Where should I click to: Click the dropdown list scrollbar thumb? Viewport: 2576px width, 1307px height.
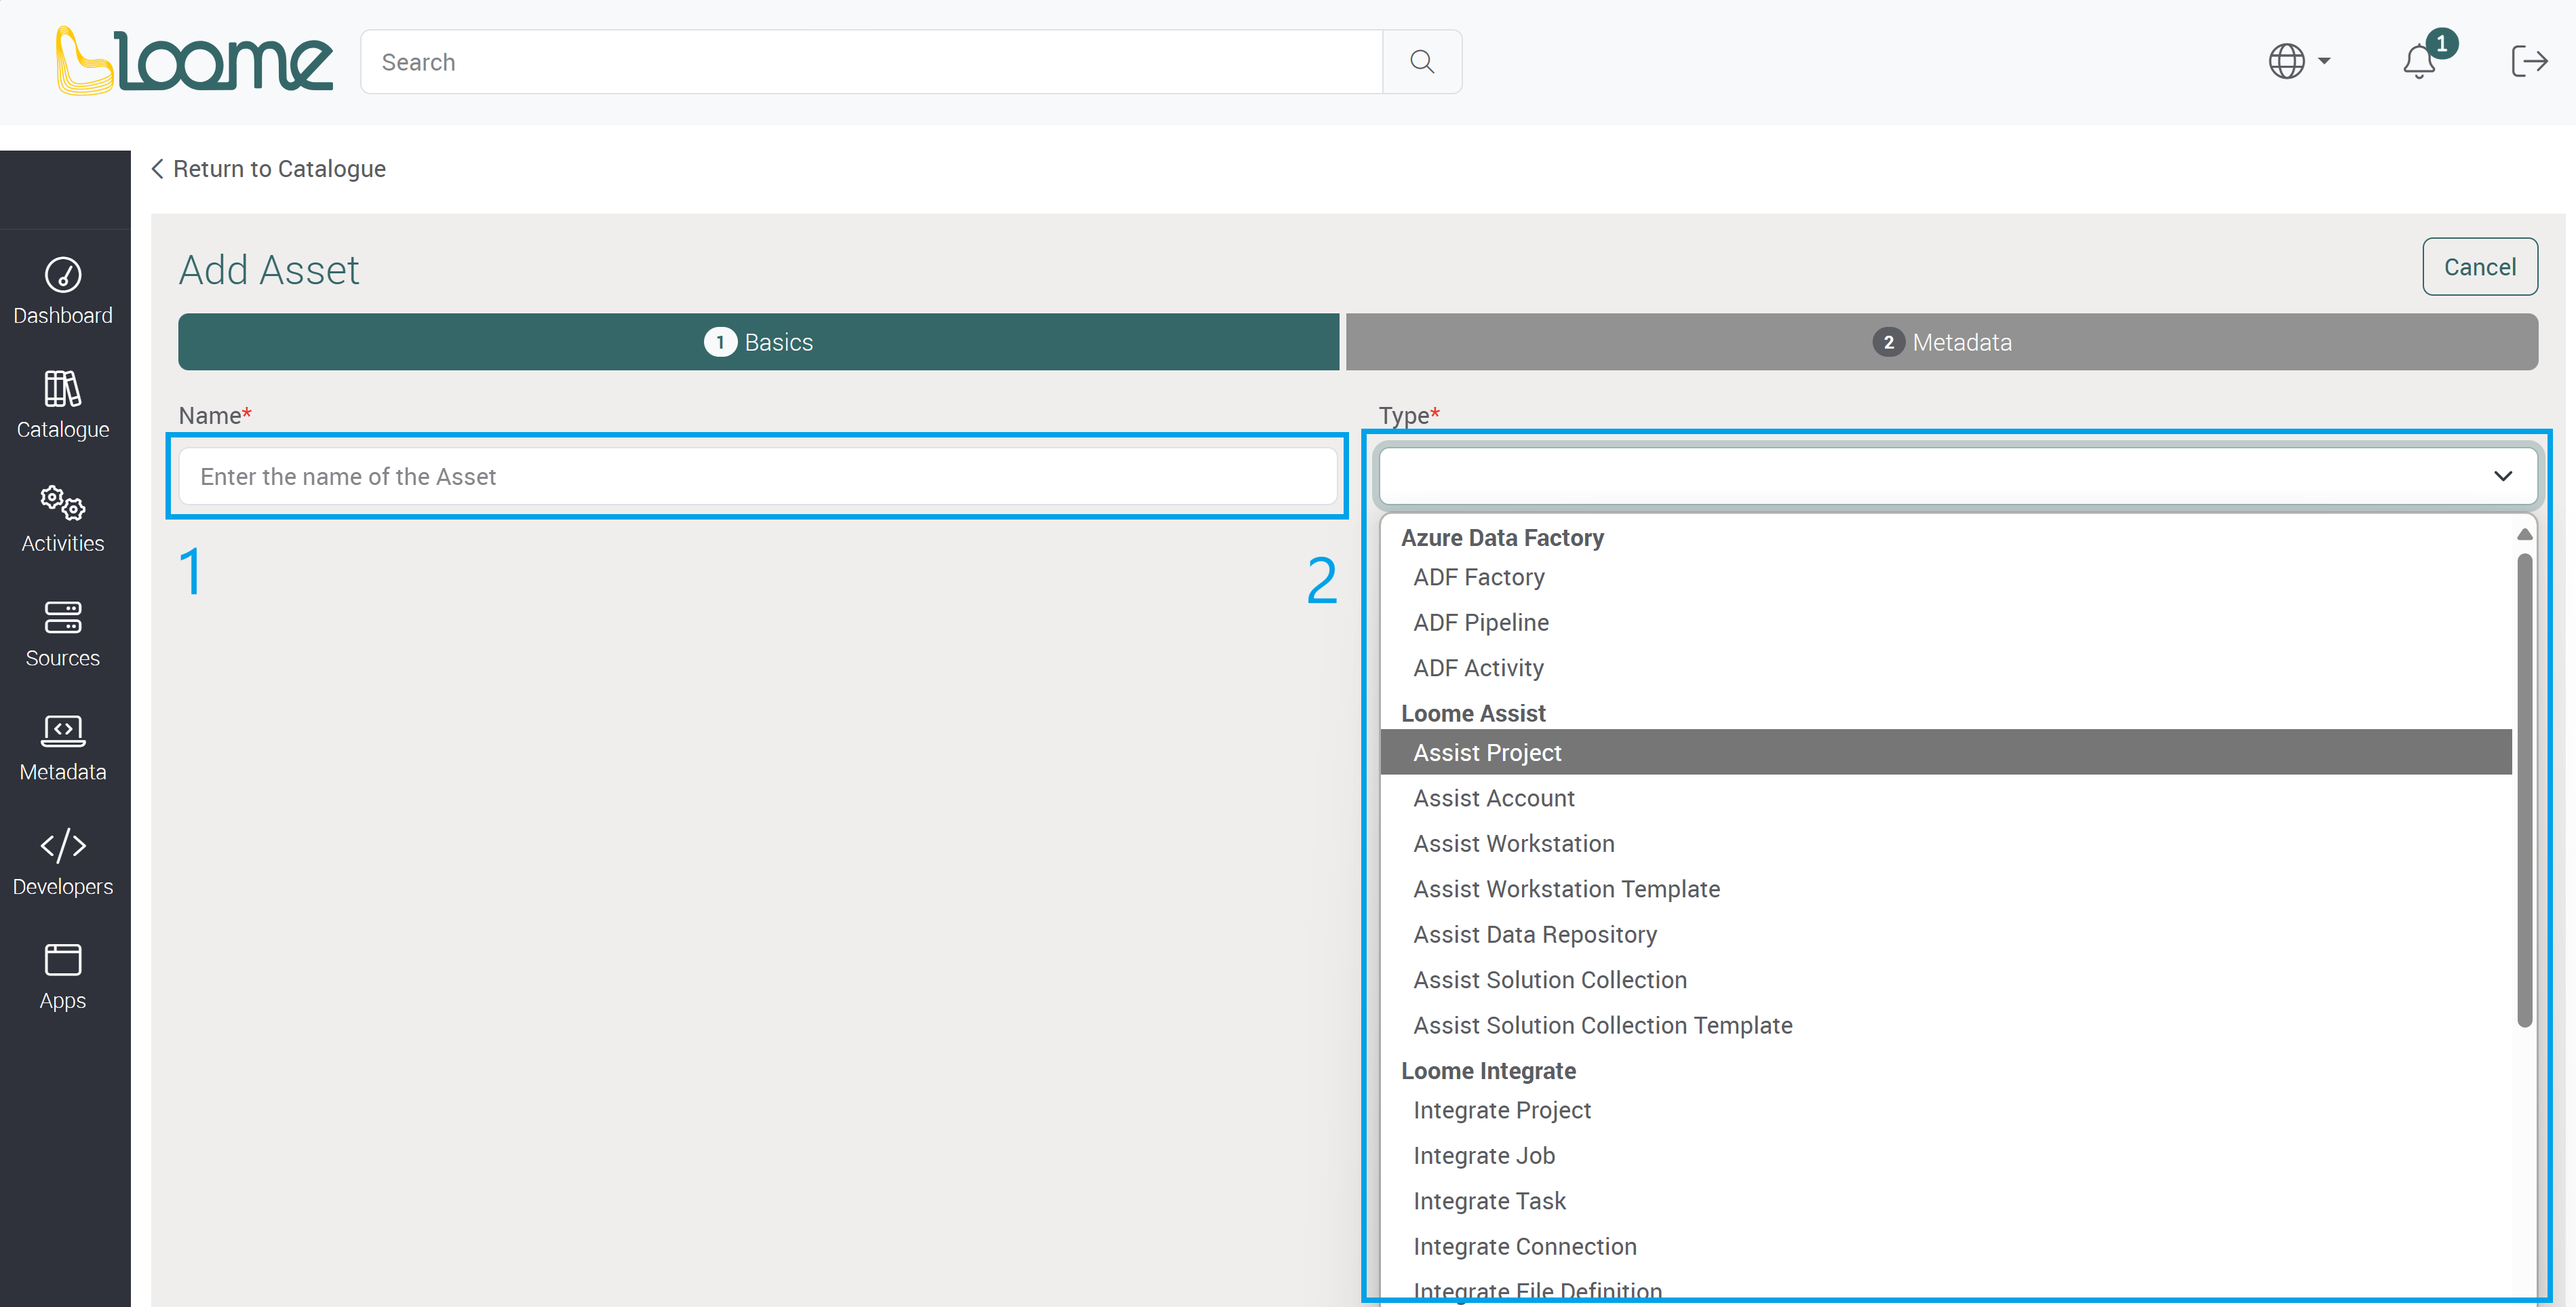click(2525, 790)
